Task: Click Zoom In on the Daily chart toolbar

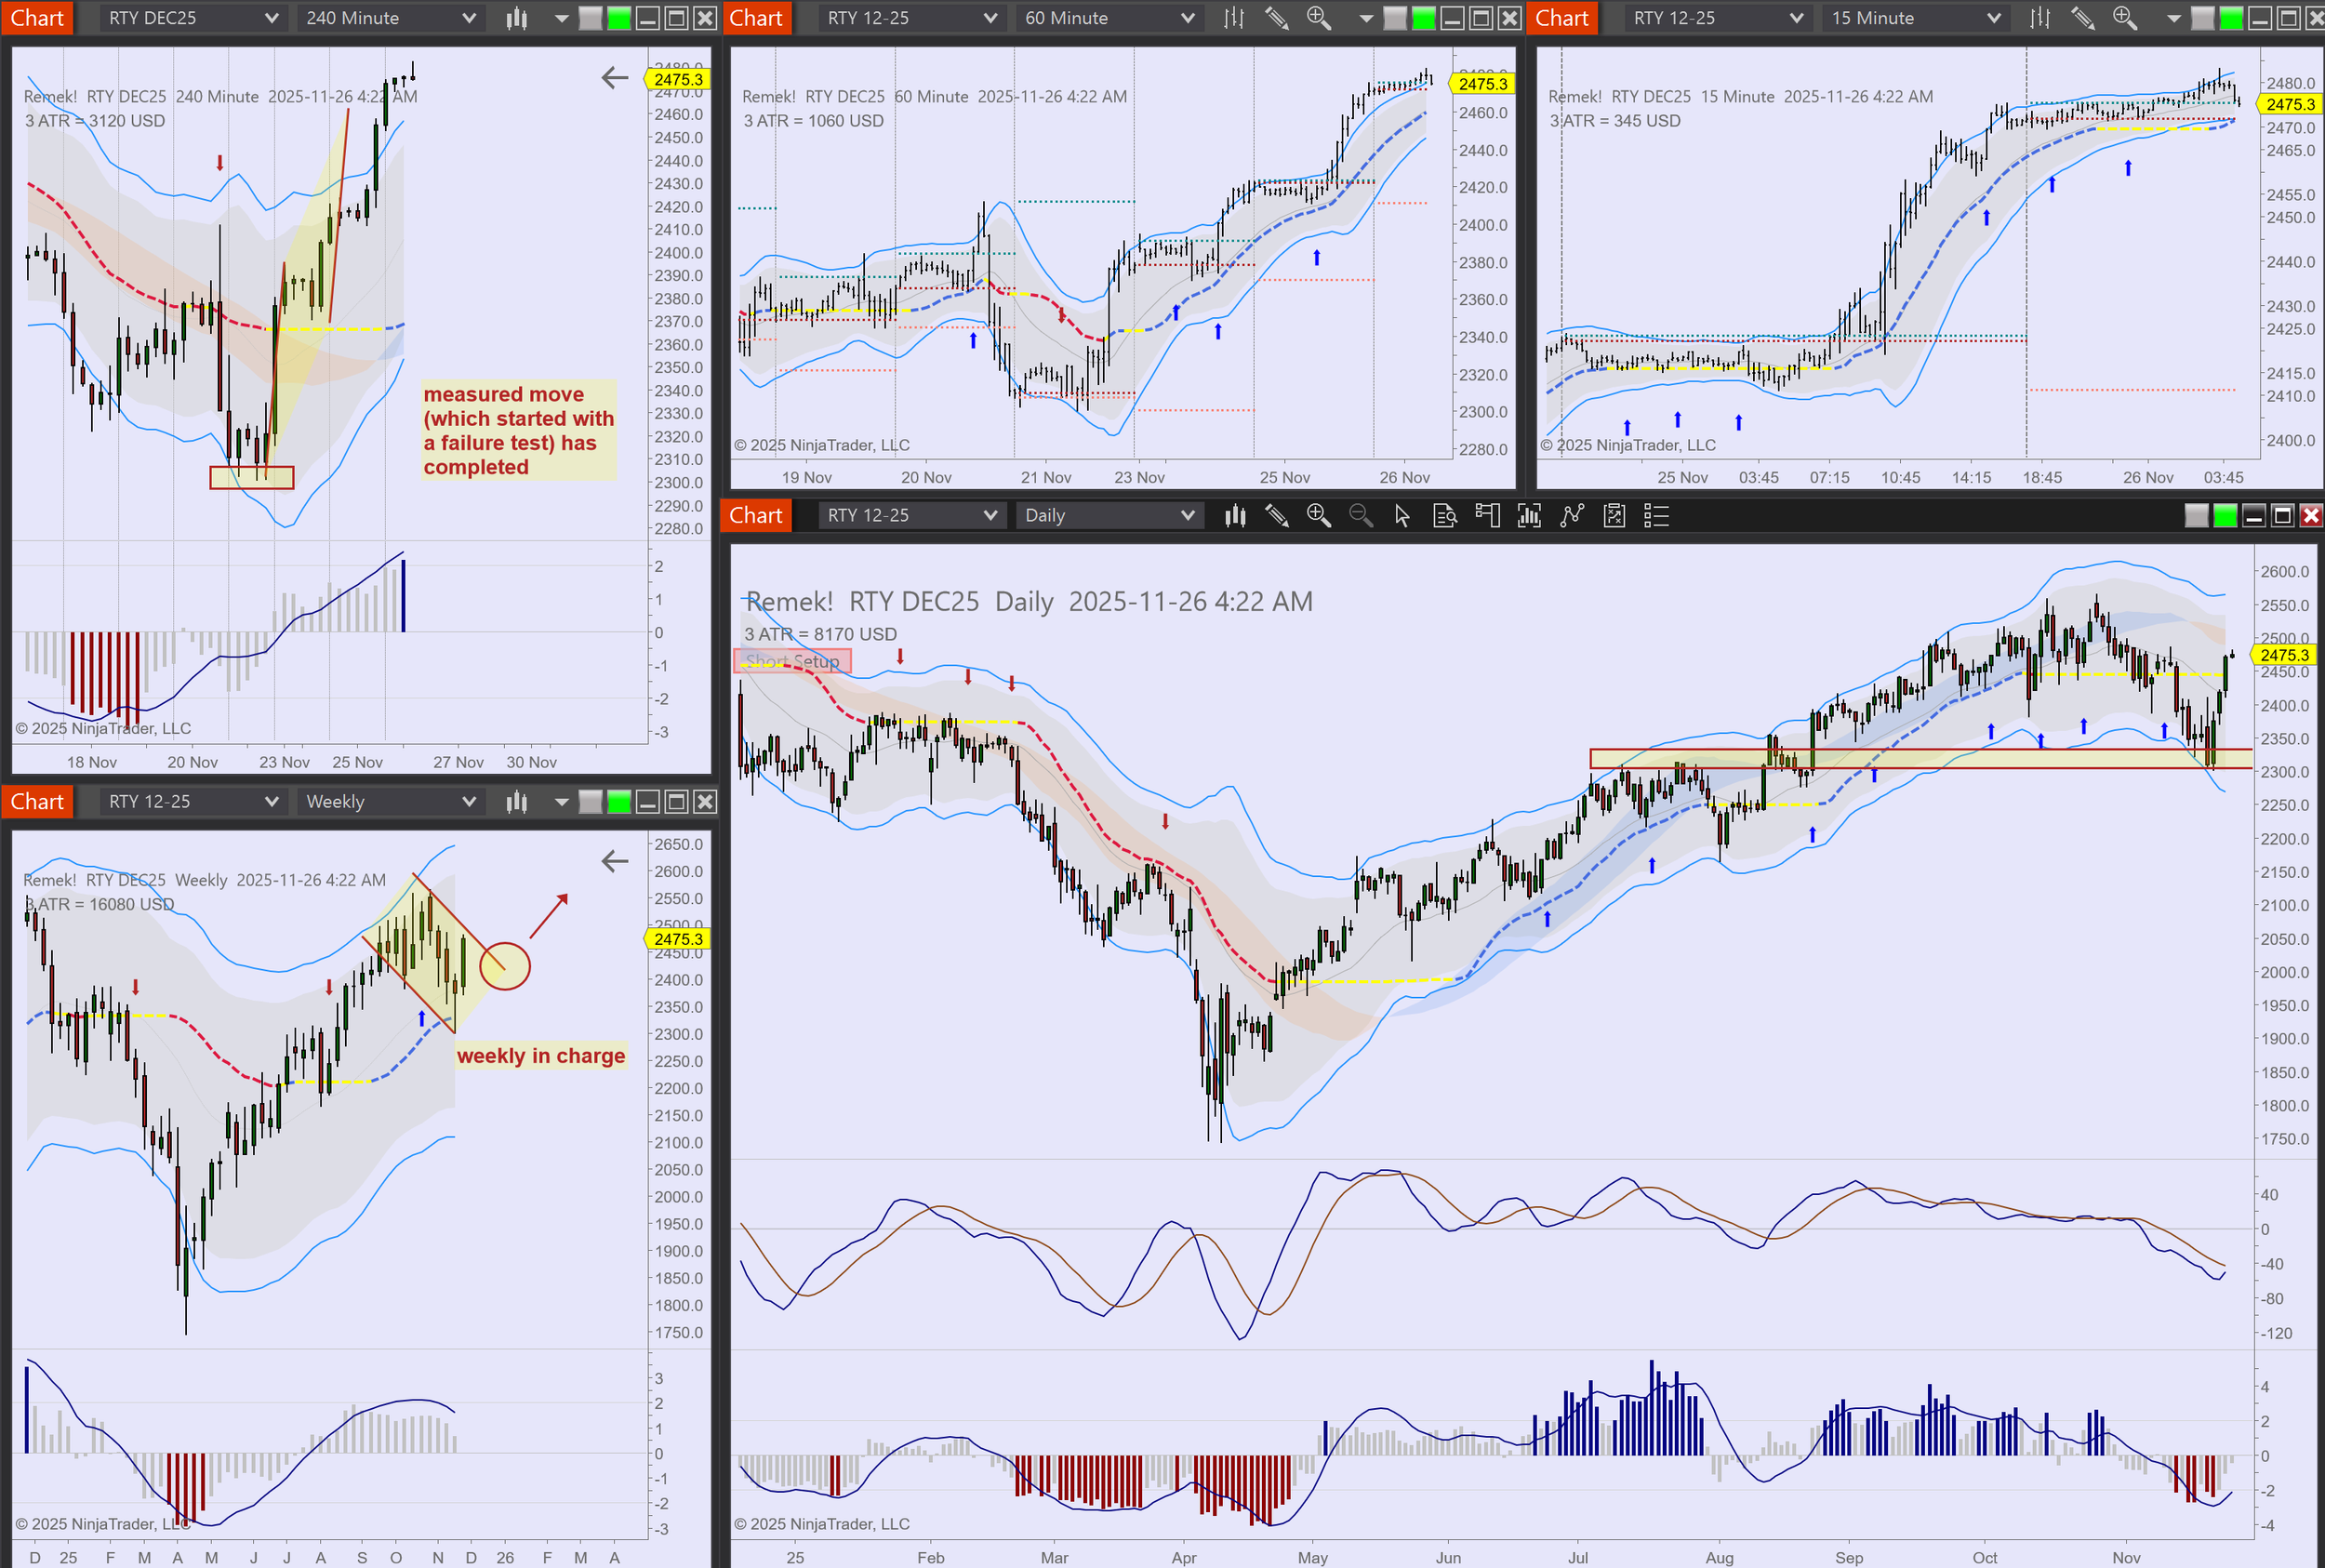Action: coord(1318,516)
